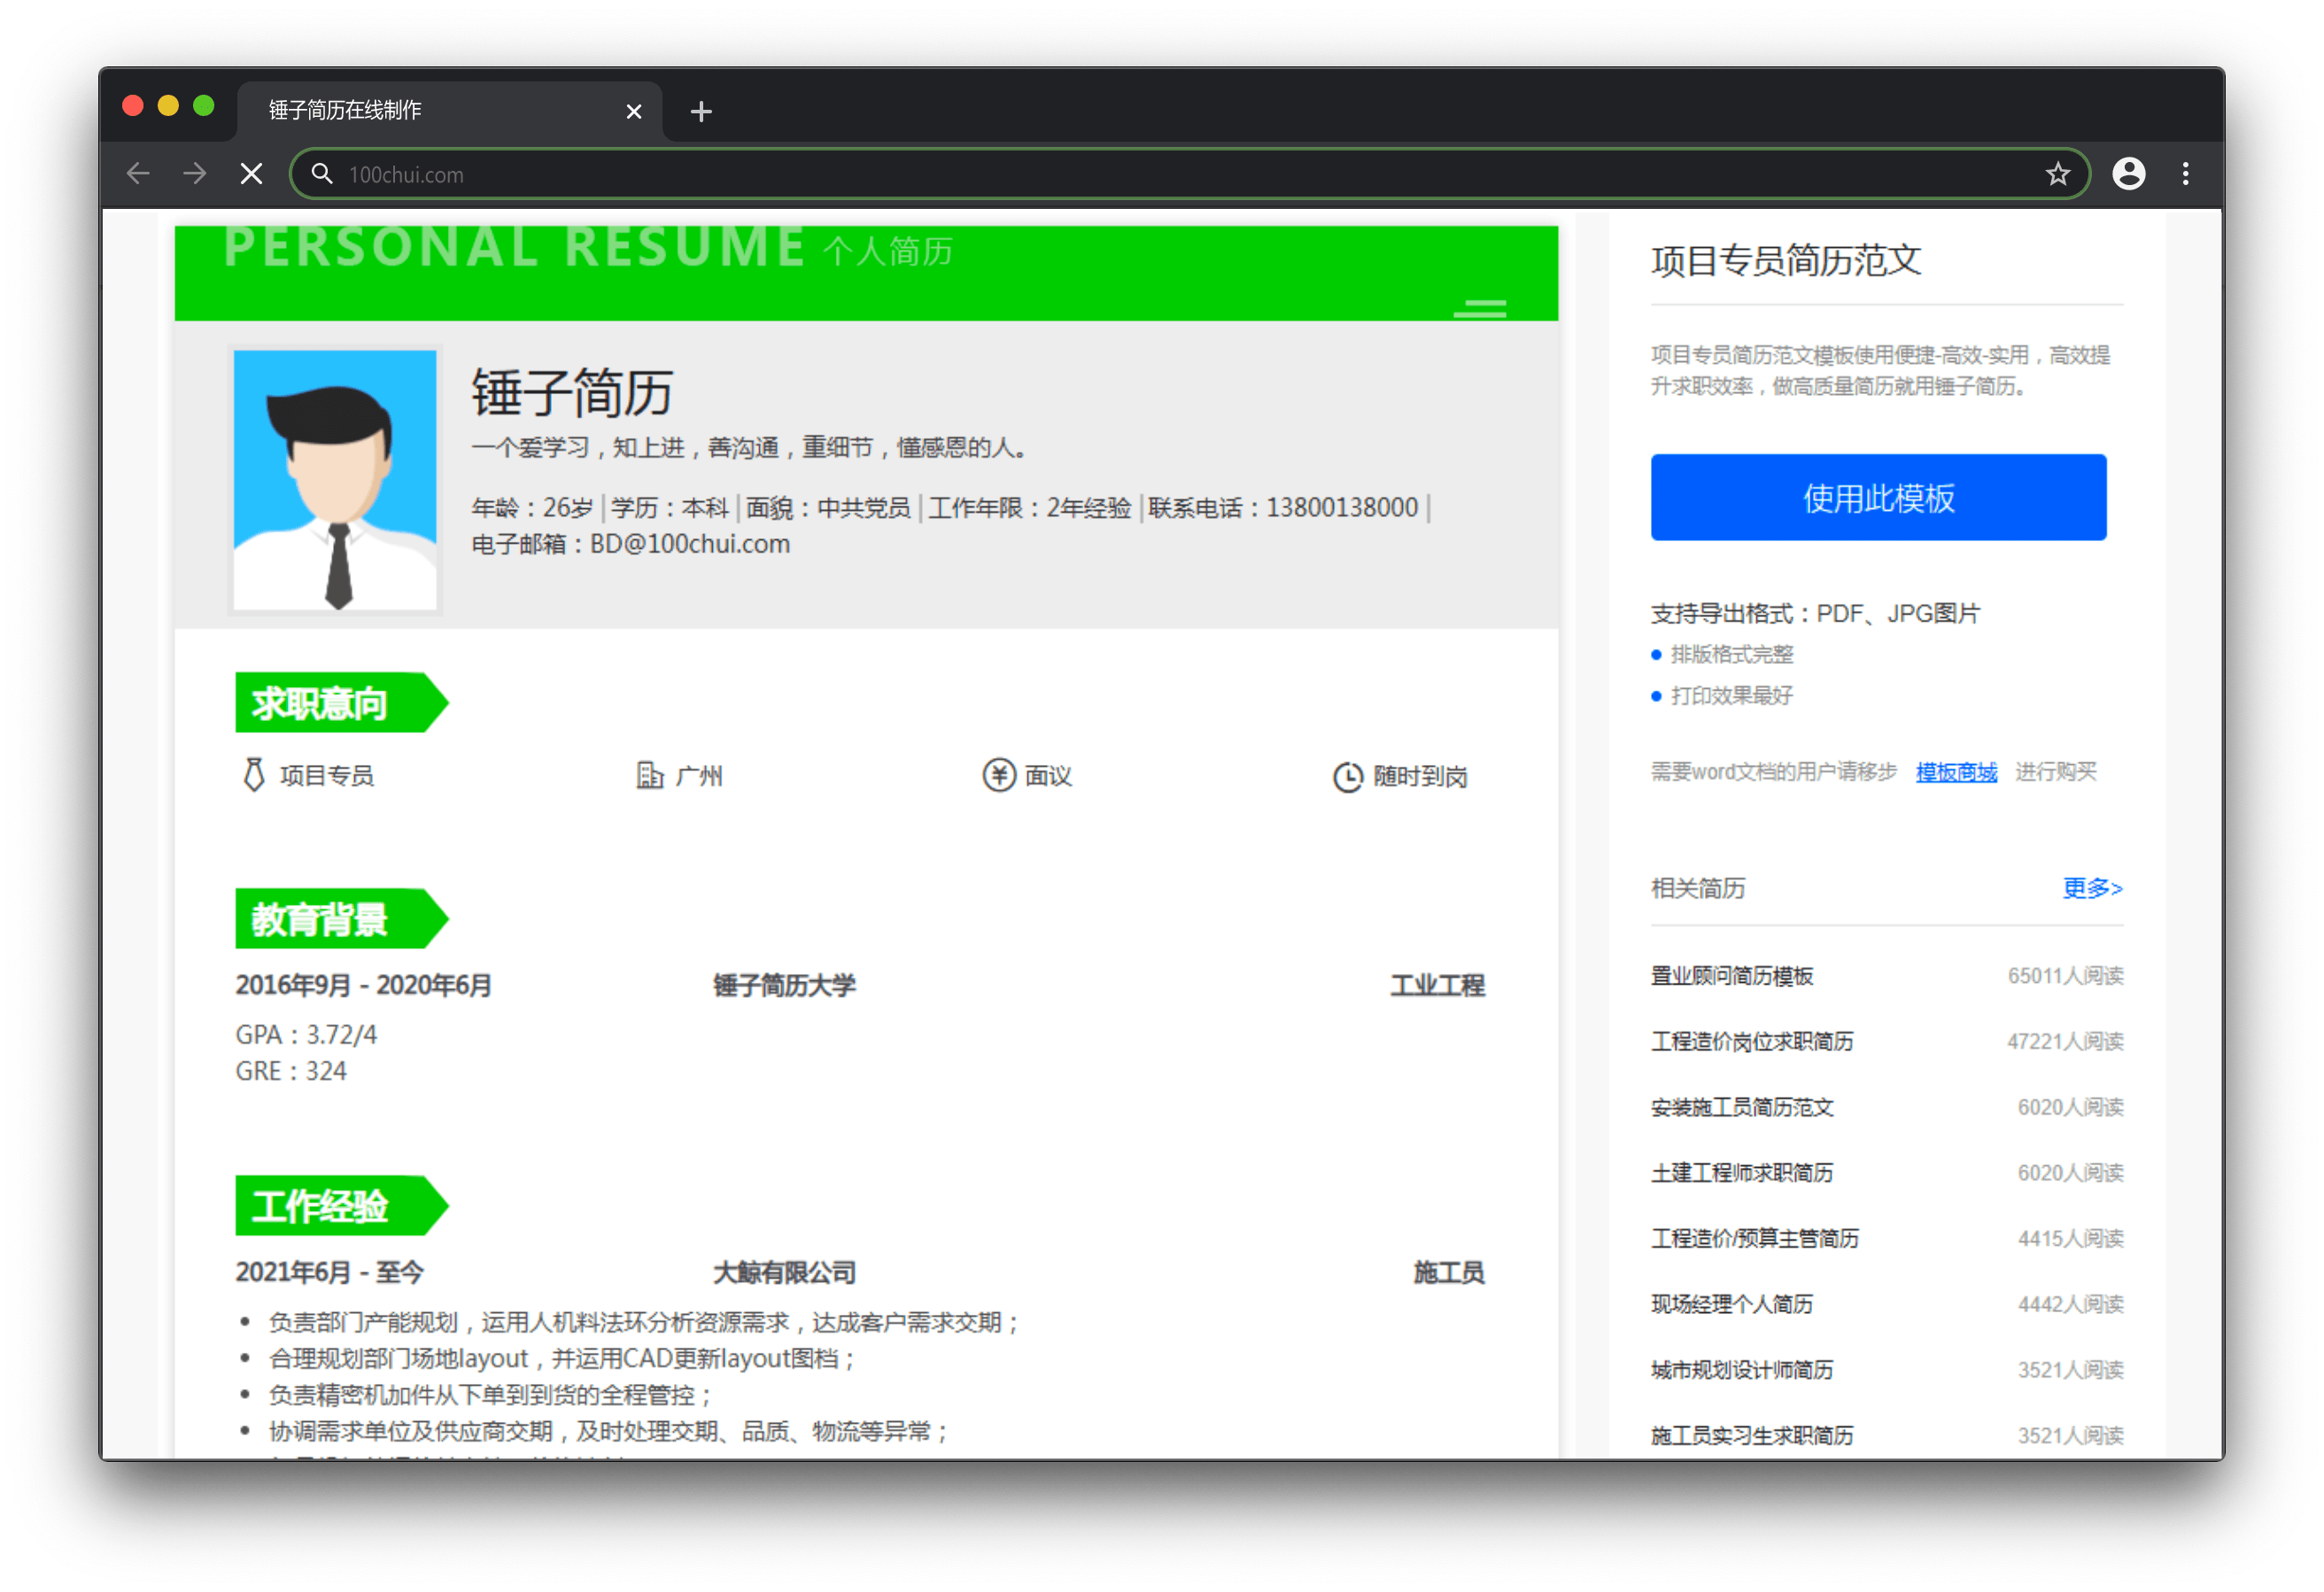Stop page loading with X icon
This screenshot has width=2324, height=1592.
click(252, 174)
